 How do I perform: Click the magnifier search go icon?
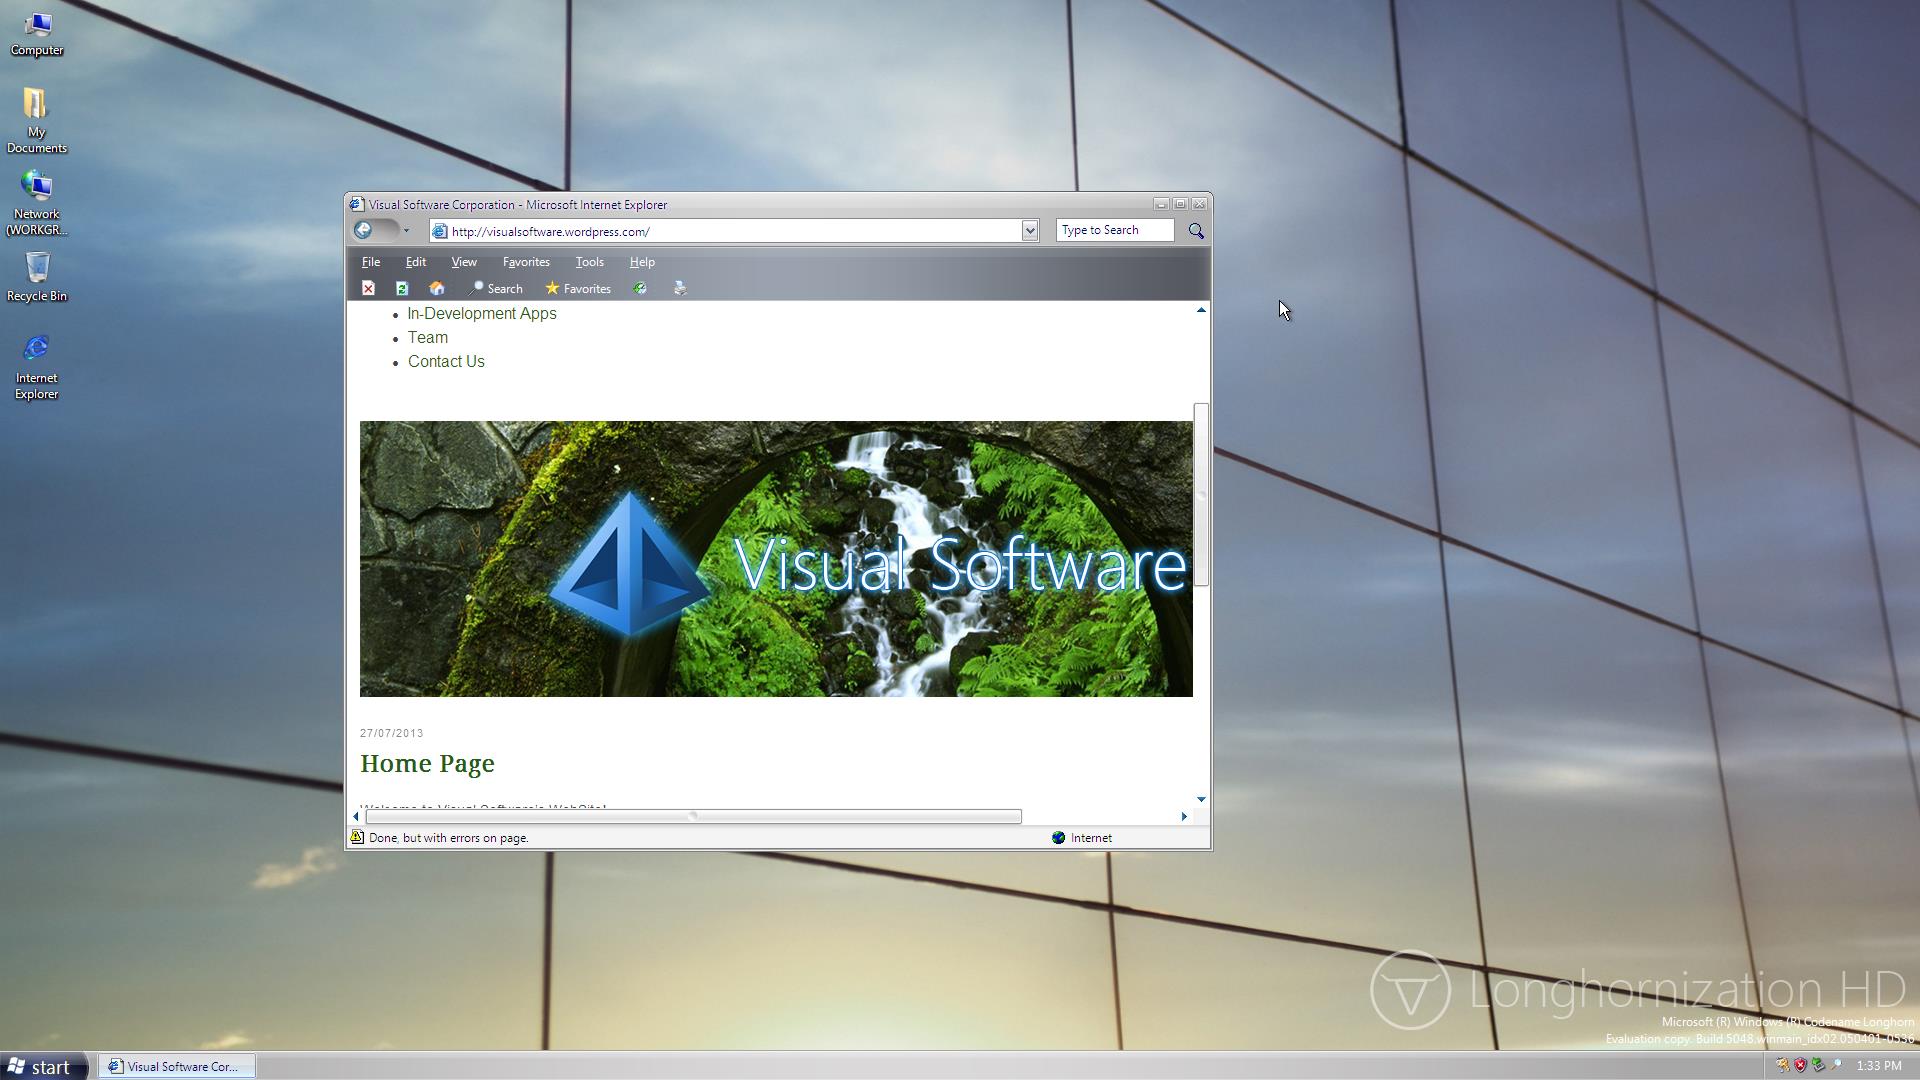tap(1196, 231)
